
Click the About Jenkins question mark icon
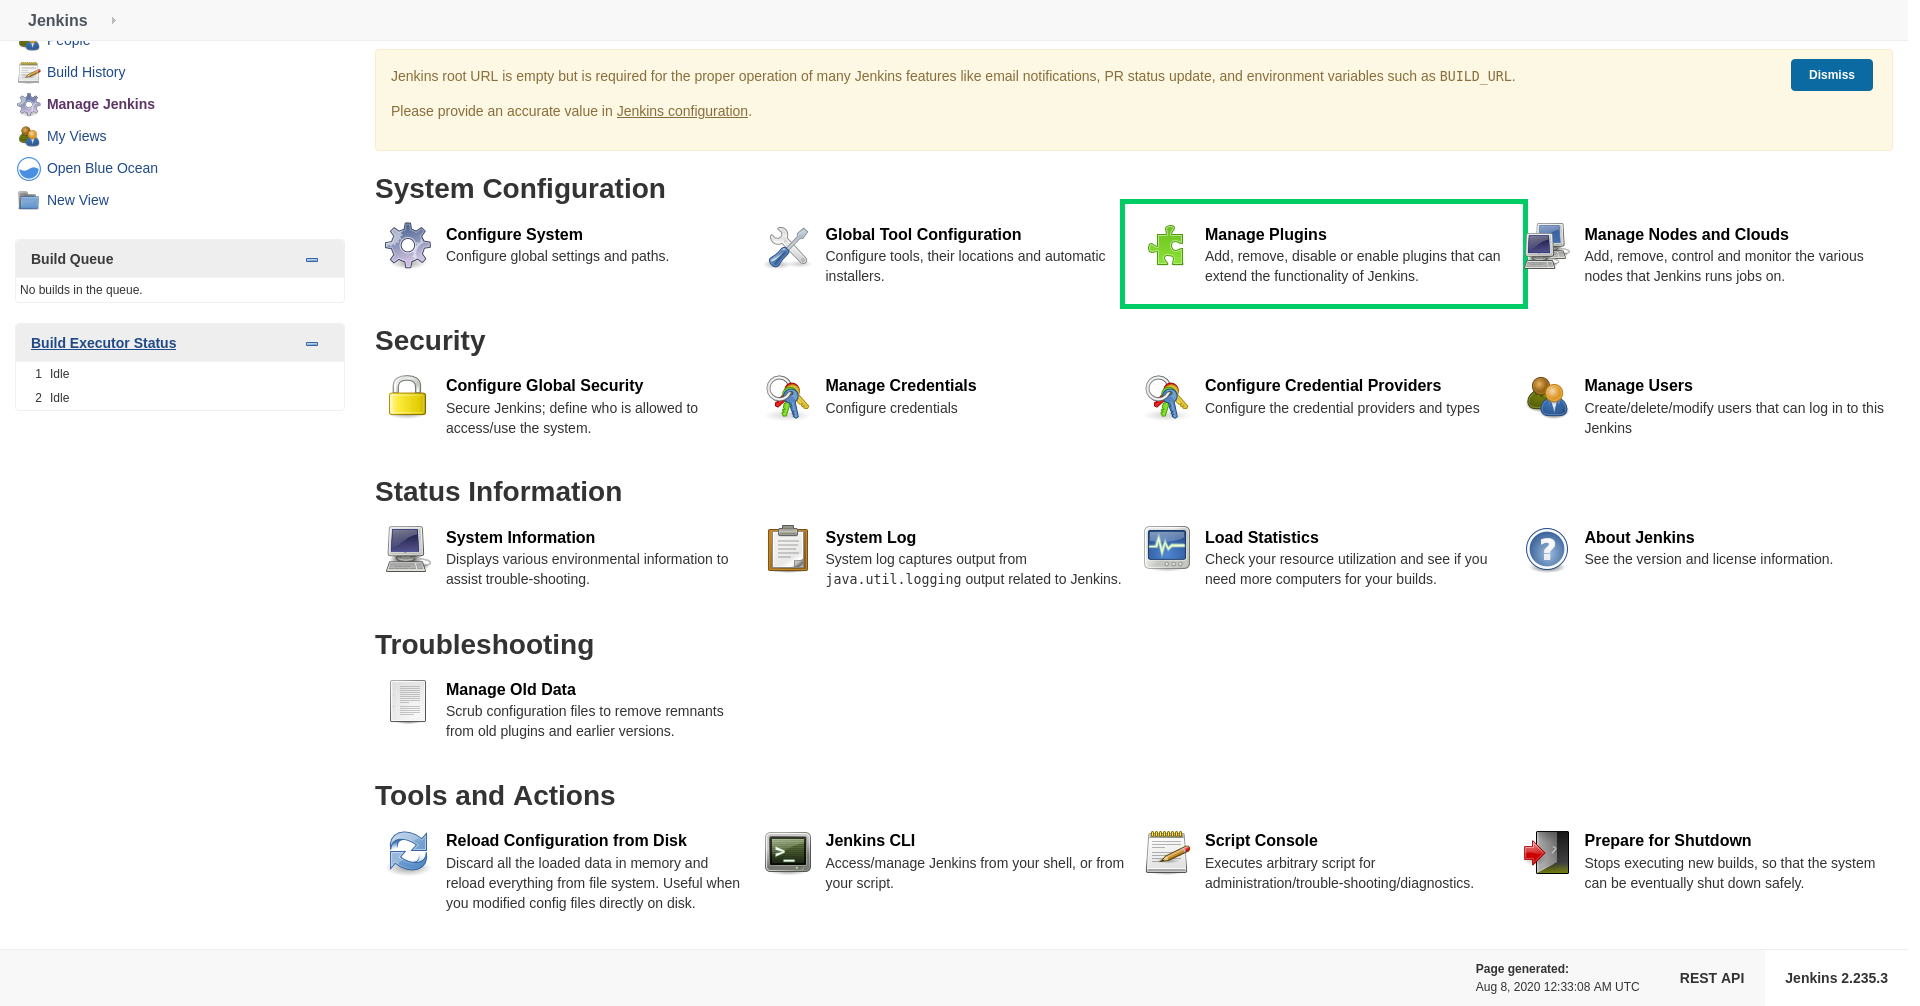pyautogui.click(x=1546, y=549)
